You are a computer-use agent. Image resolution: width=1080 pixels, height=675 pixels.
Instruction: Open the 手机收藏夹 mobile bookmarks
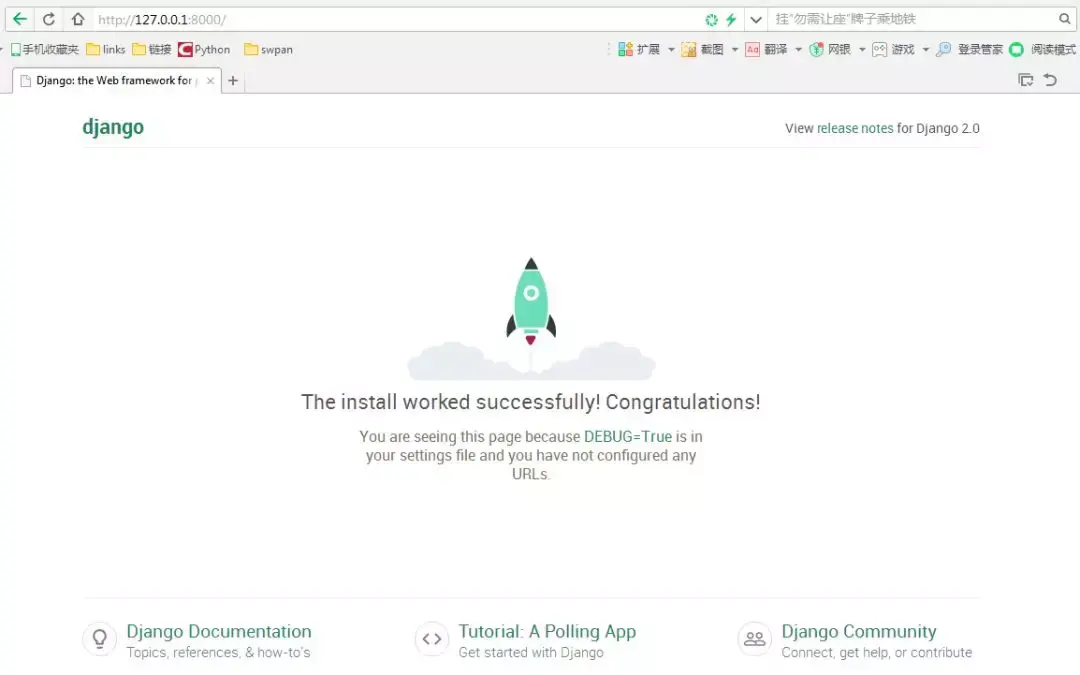pos(45,50)
